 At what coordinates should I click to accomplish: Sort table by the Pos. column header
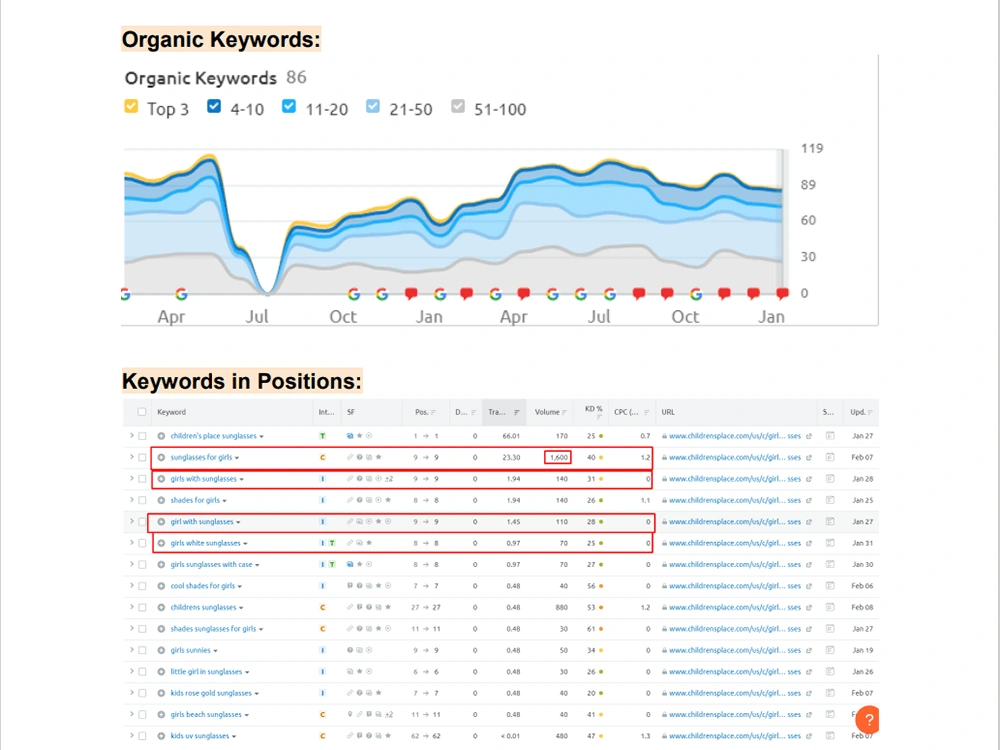tap(425, 412)
